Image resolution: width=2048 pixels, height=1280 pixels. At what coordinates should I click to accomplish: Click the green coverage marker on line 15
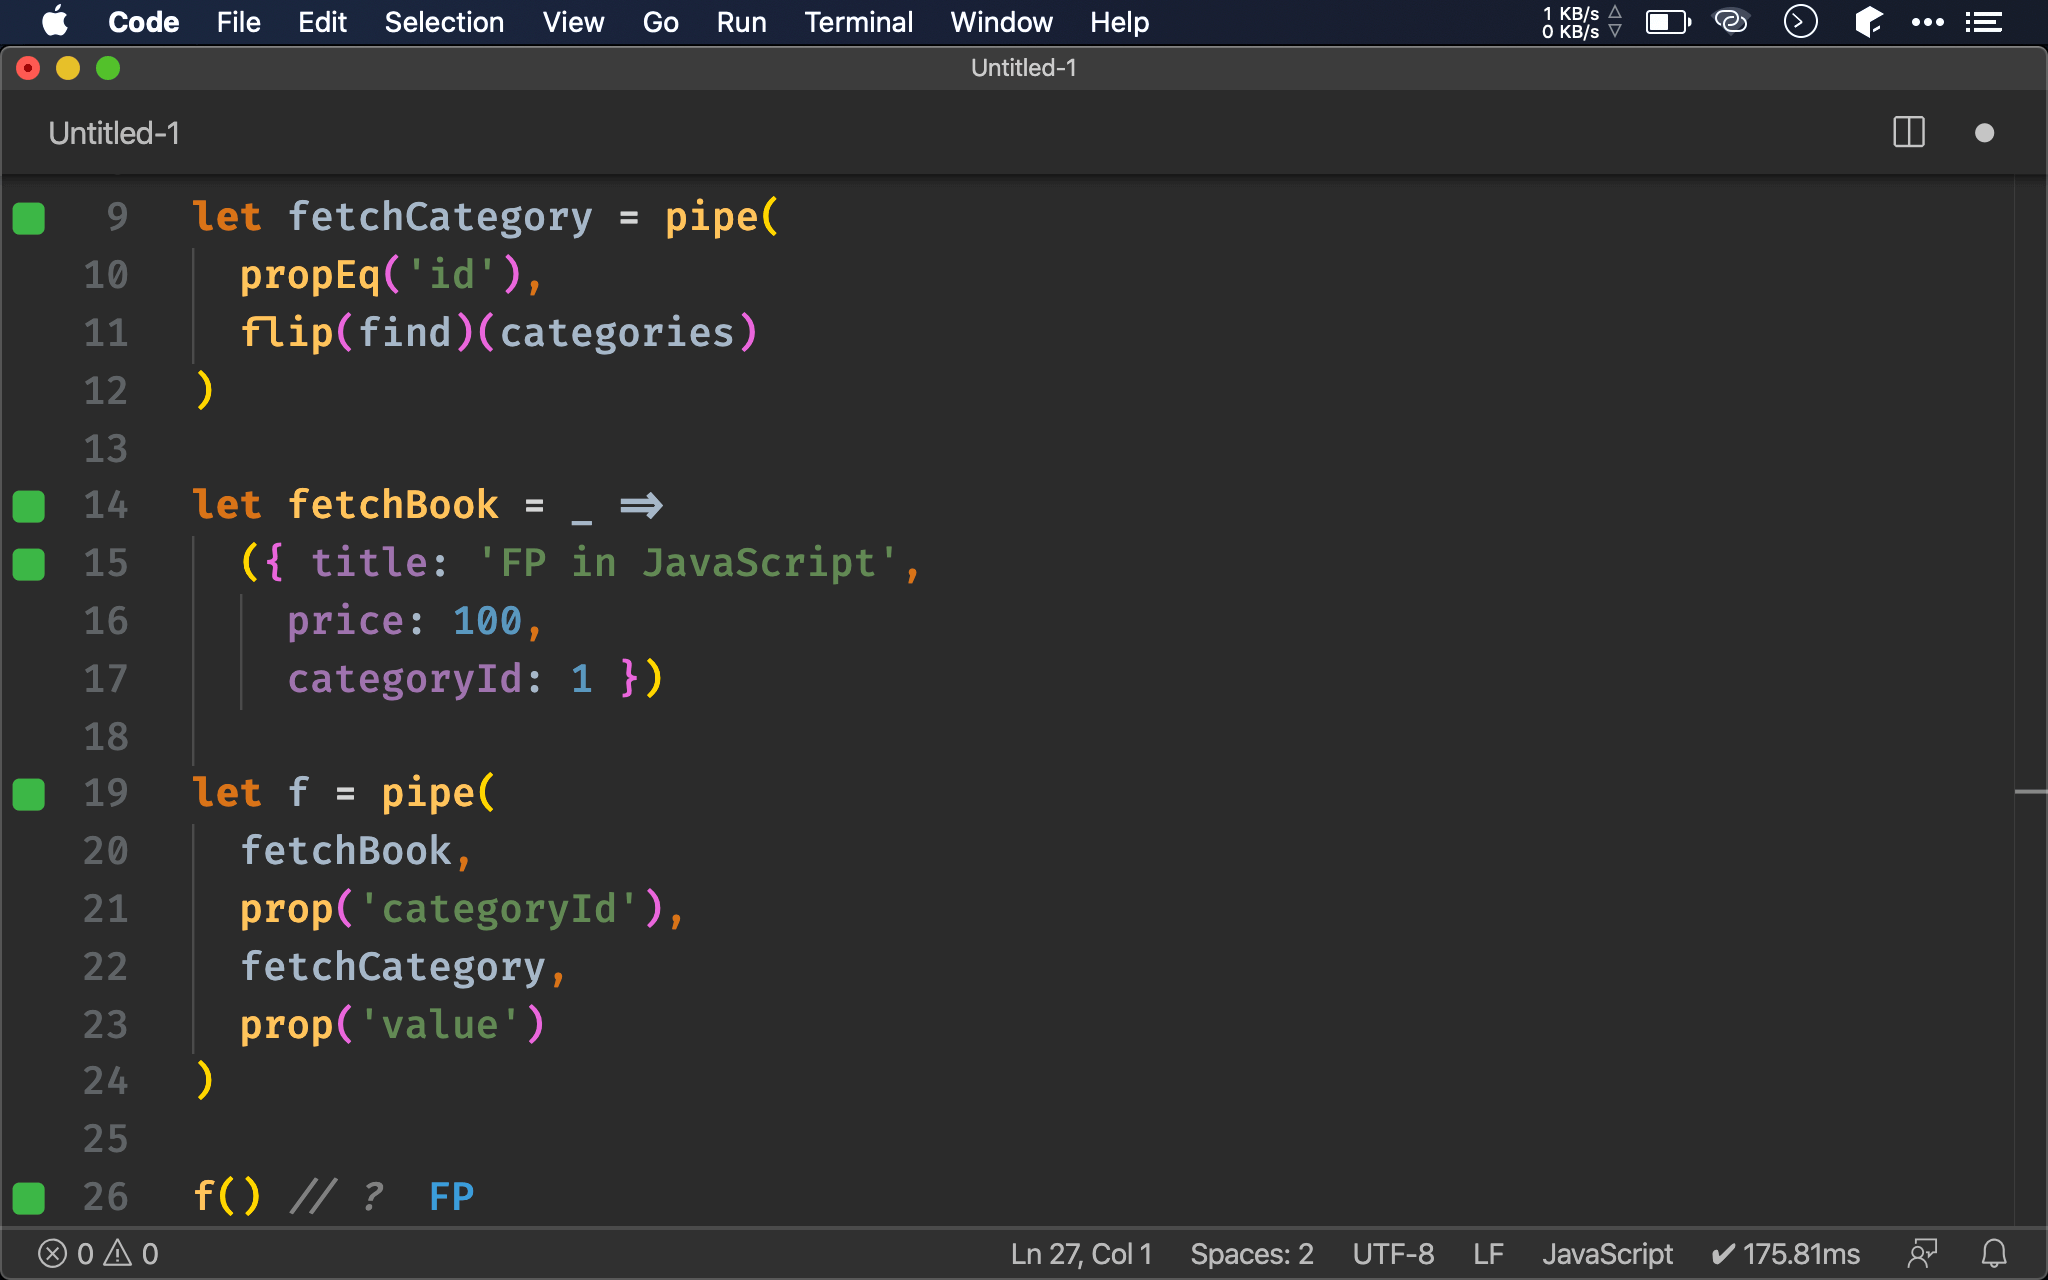coord(29,564)
